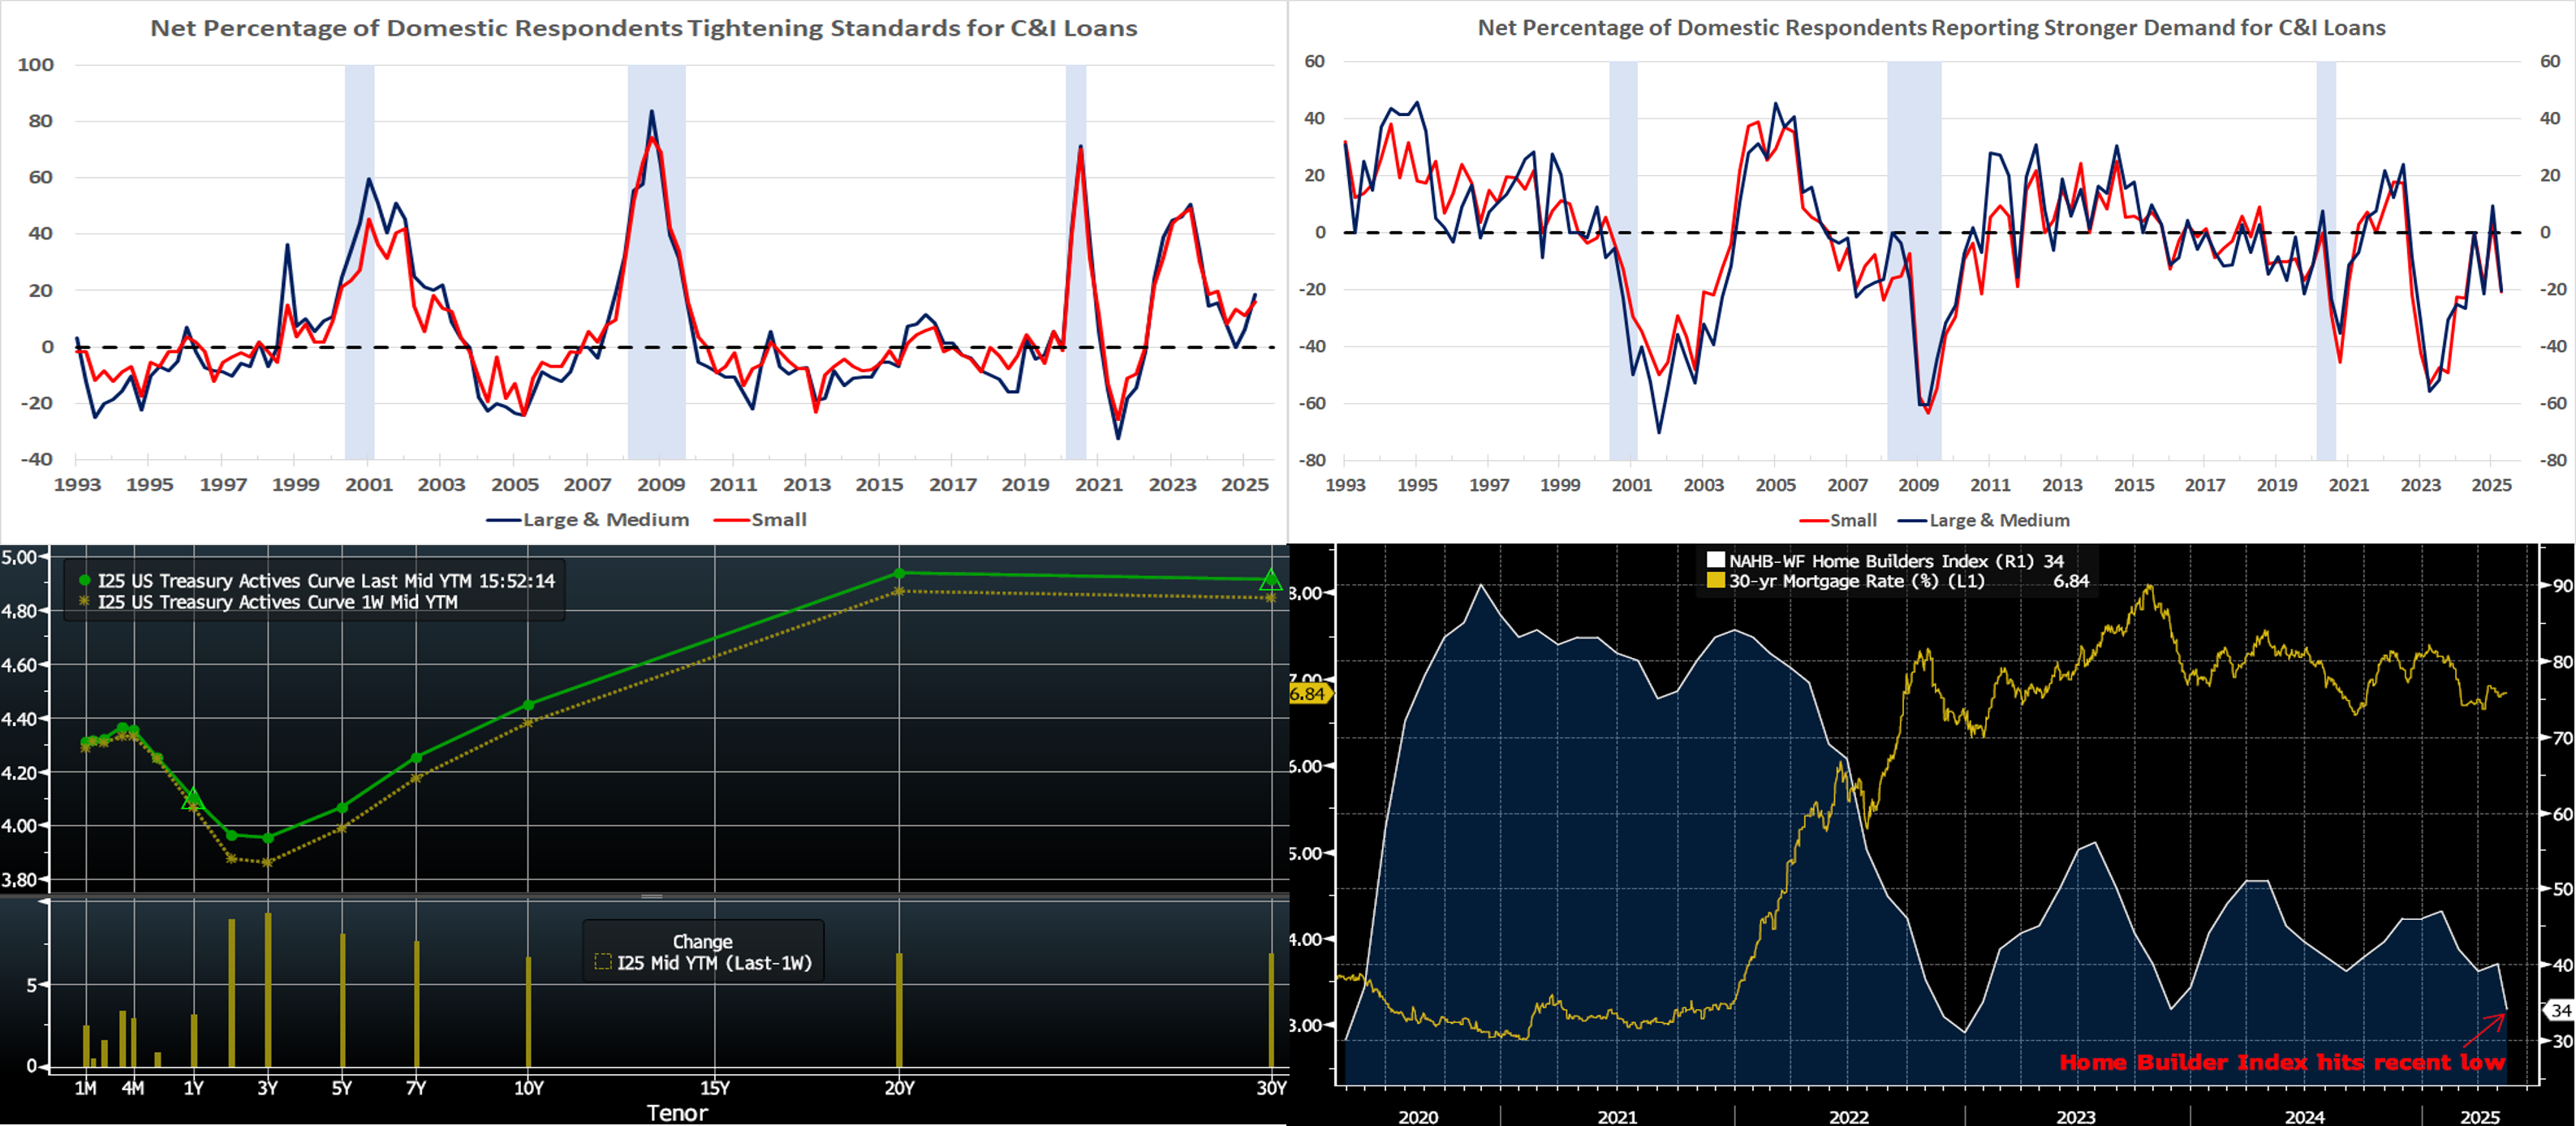
Task: Click green triangle marker at 30Y tenor
Action: [1270, 579]
